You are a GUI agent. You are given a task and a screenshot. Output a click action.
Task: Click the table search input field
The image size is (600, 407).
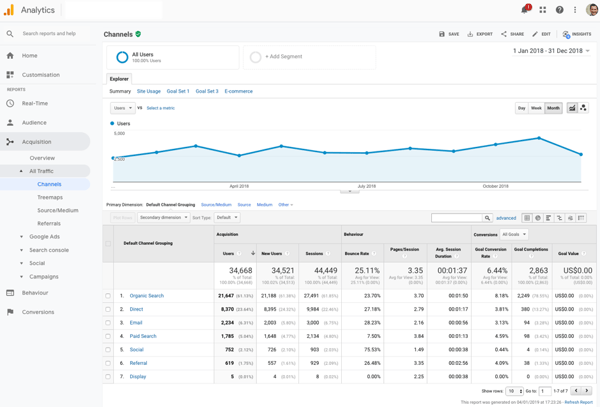[457, 218]
